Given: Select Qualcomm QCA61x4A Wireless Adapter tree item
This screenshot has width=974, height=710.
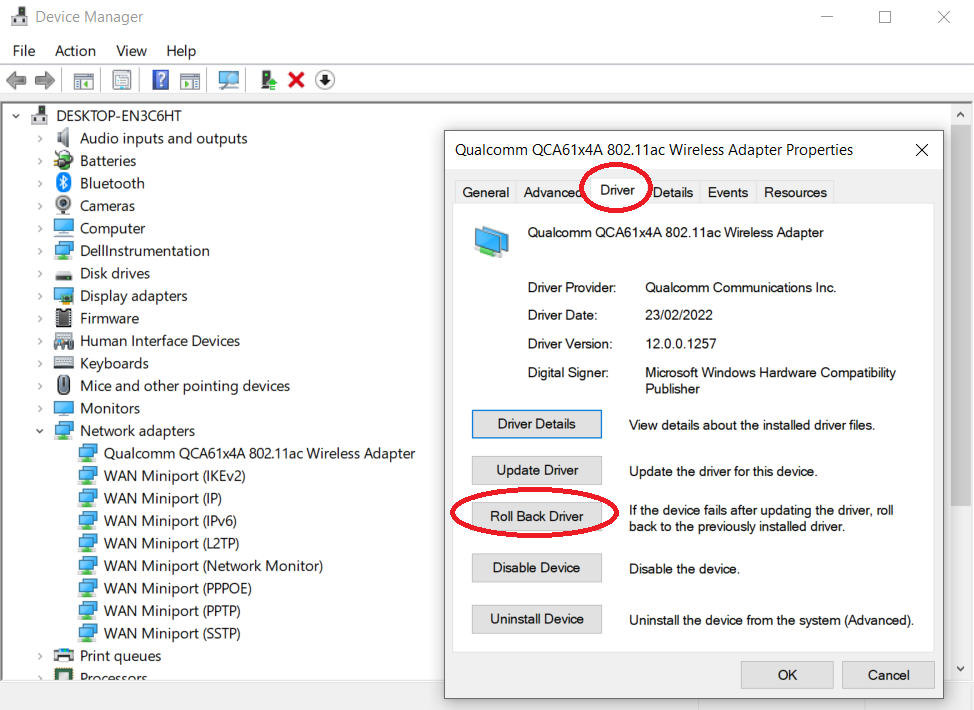Looking at the screenshot, I should 259,453.
